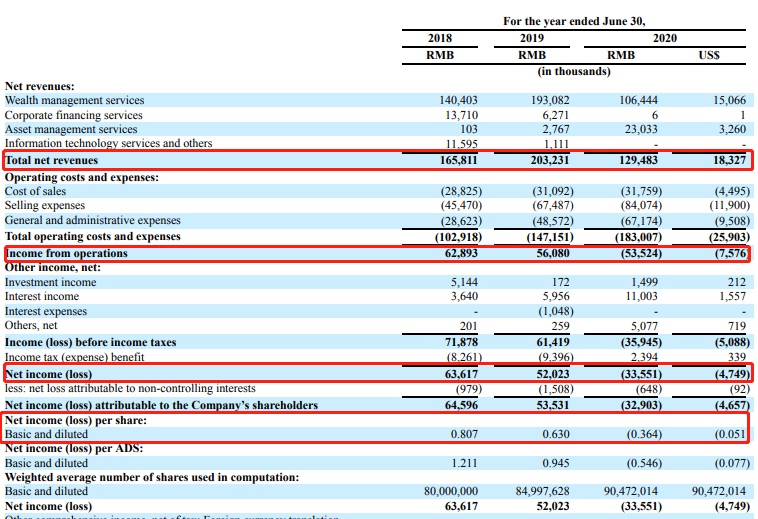
Task: Click the 'Others, net' label
Action: click(31, 325)
